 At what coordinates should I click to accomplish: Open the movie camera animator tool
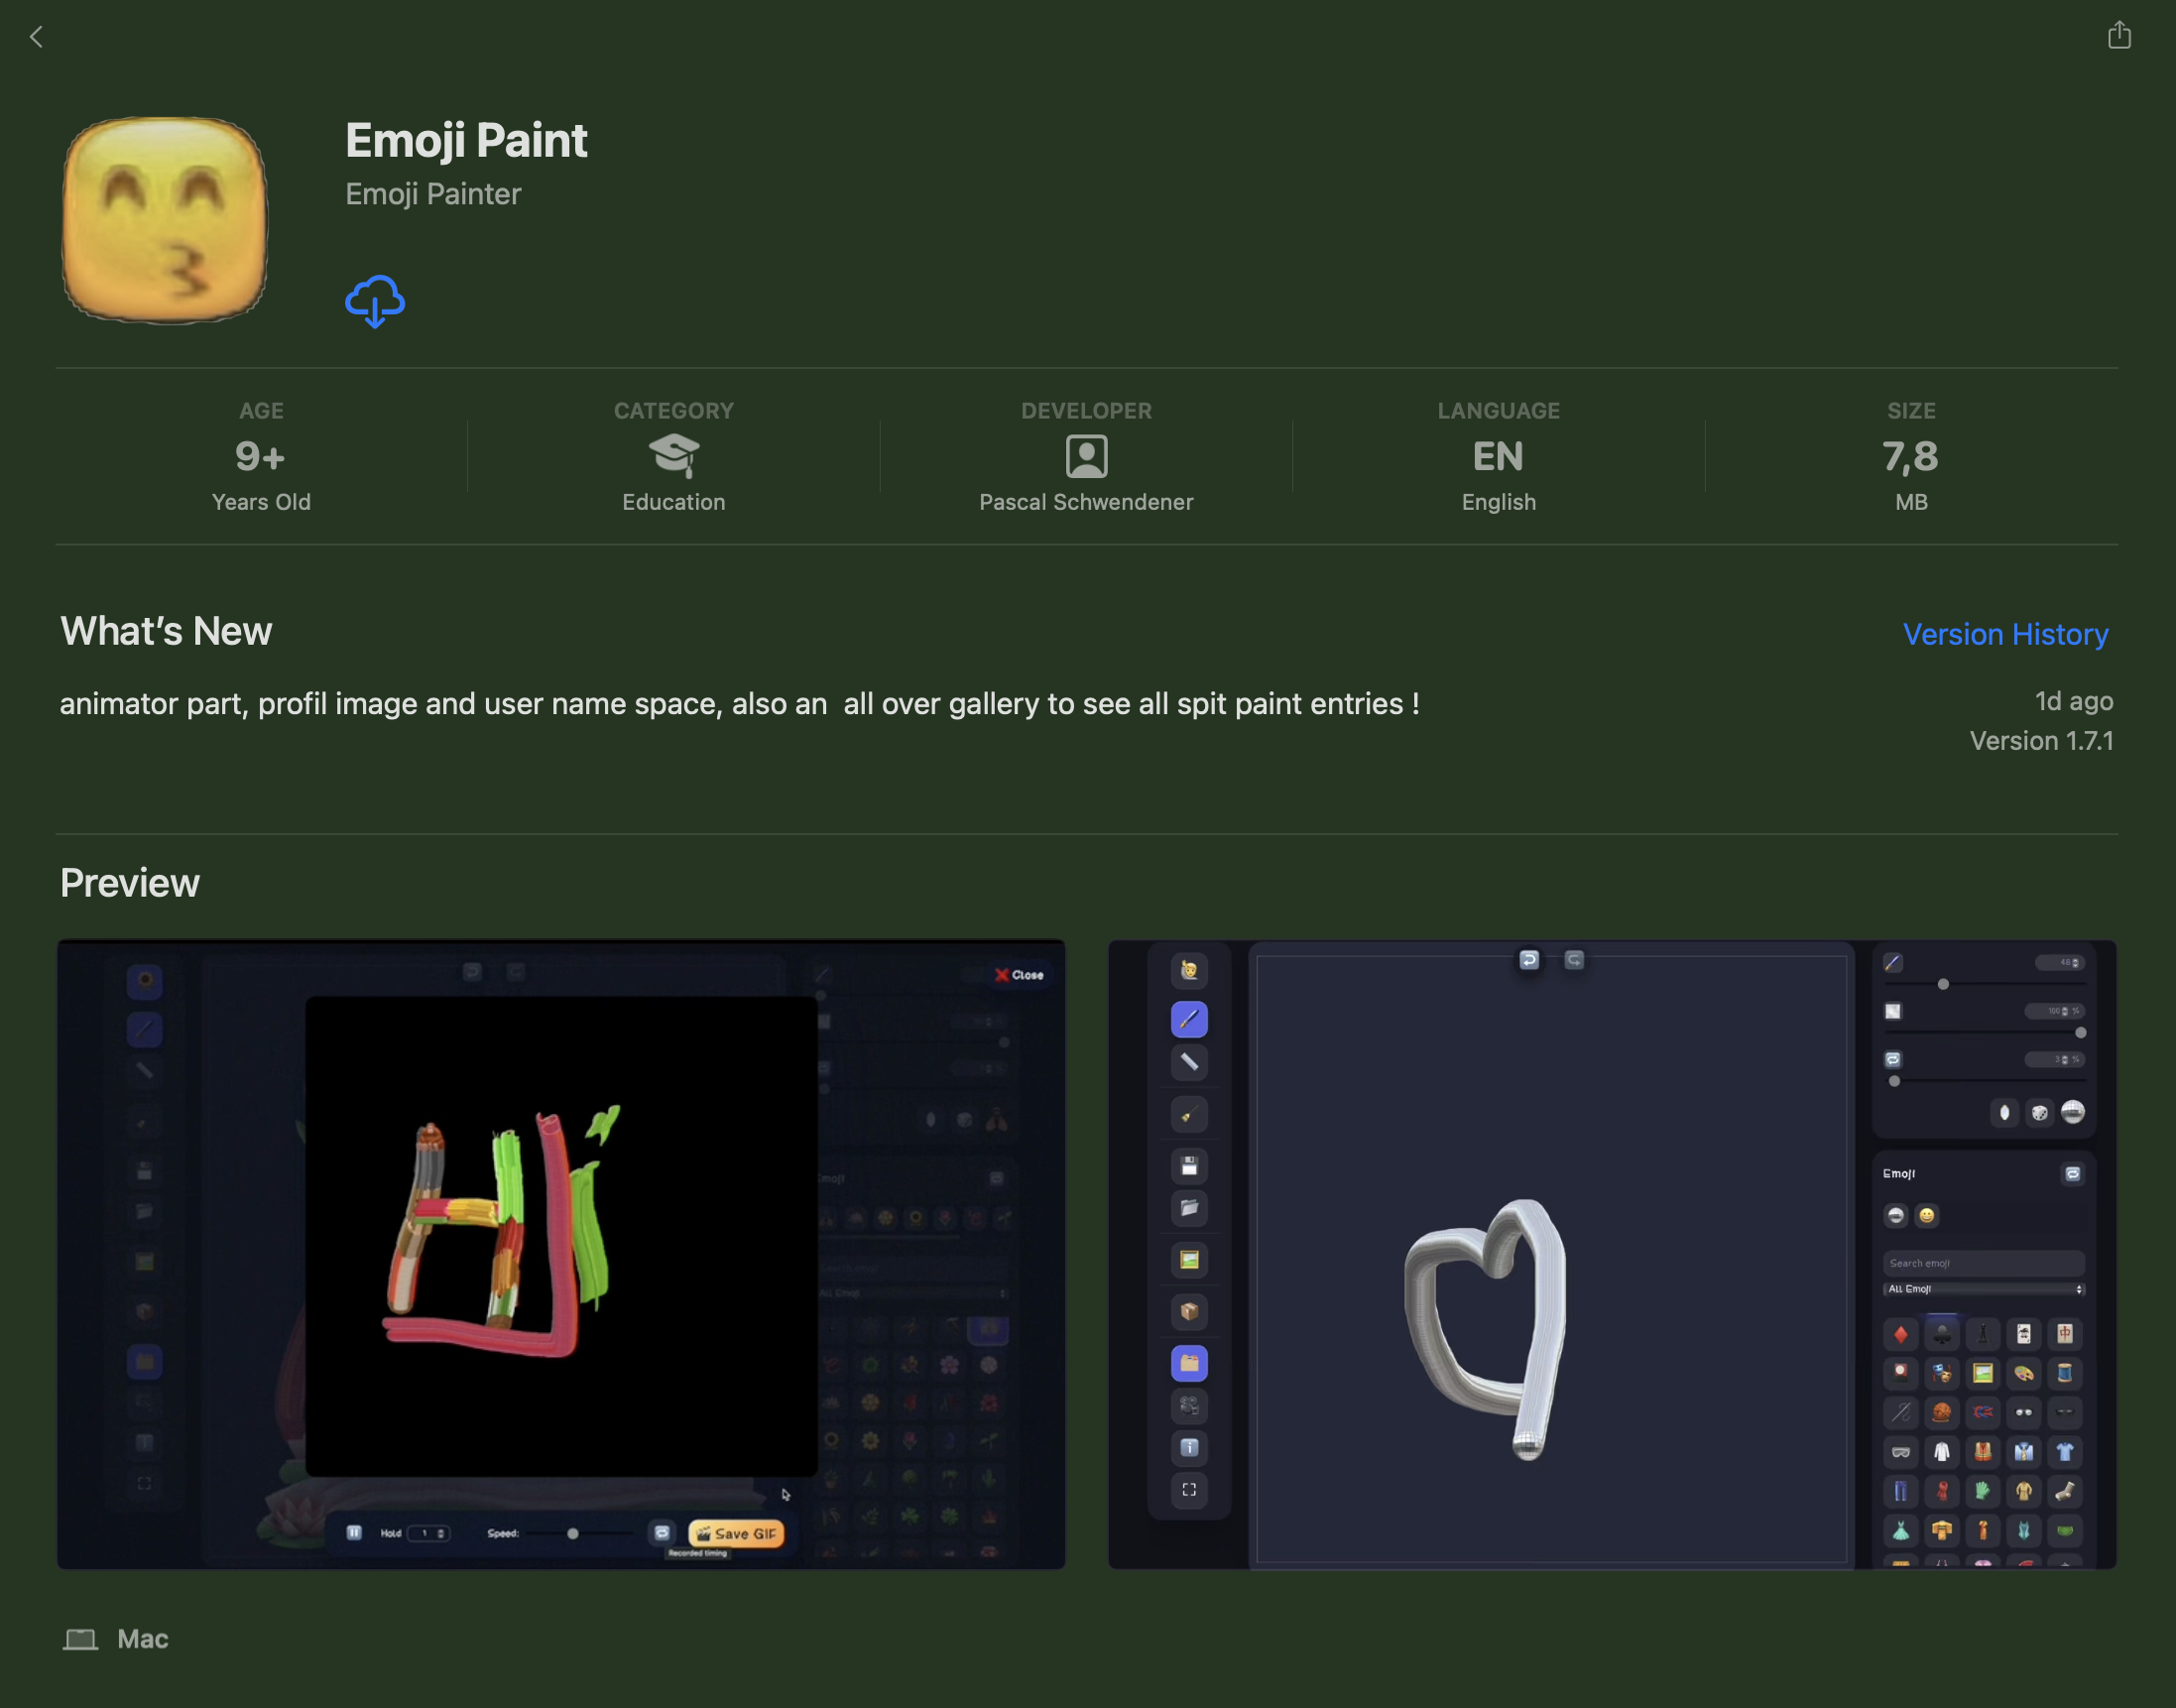tap(1189, 1405)
